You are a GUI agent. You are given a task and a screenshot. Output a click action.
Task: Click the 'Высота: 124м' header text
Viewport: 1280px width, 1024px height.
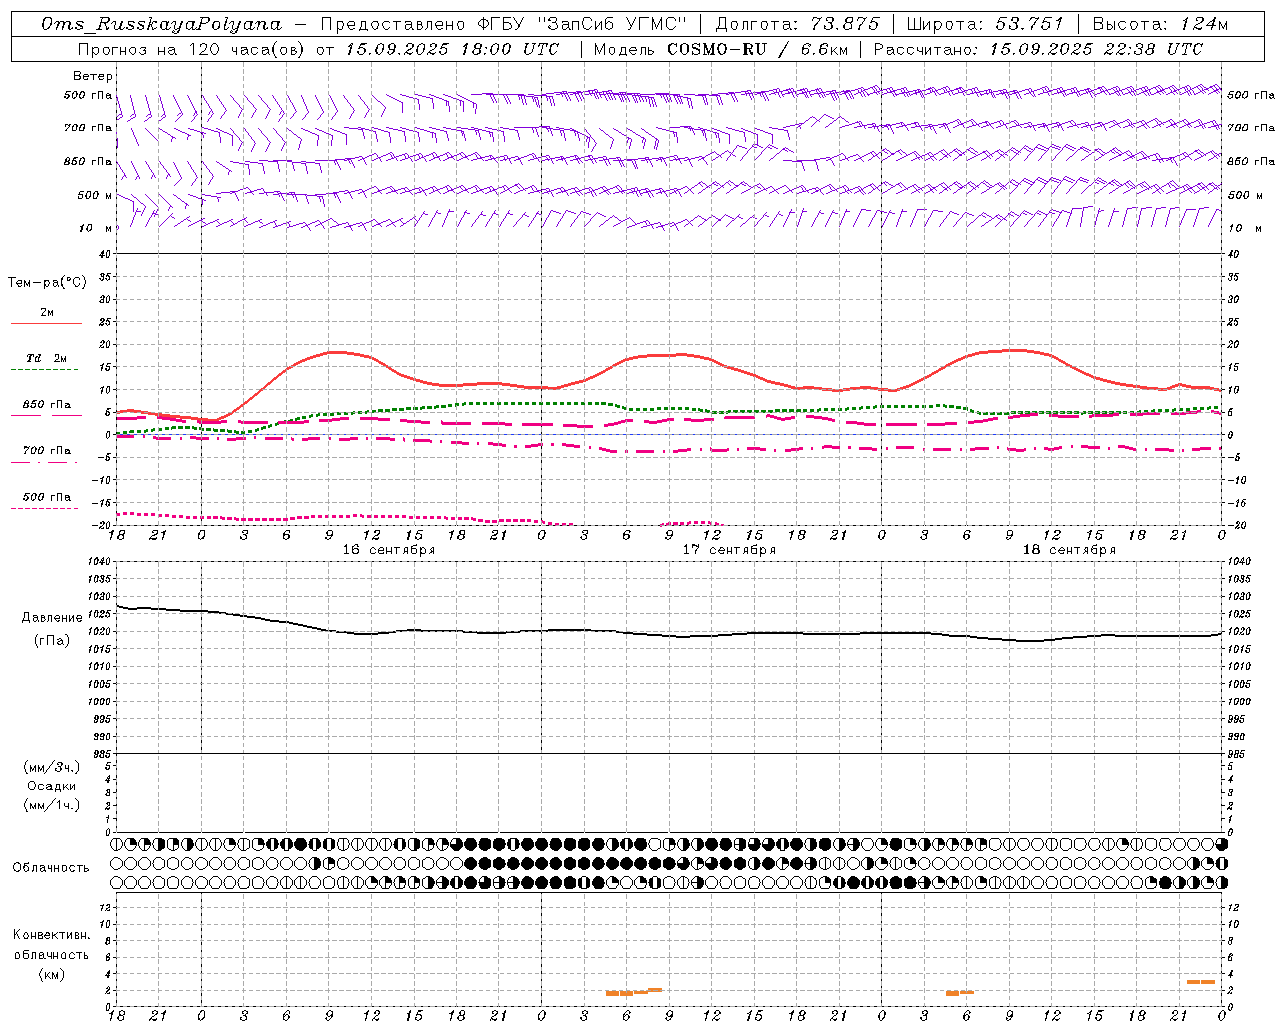tap(1160, 24)
